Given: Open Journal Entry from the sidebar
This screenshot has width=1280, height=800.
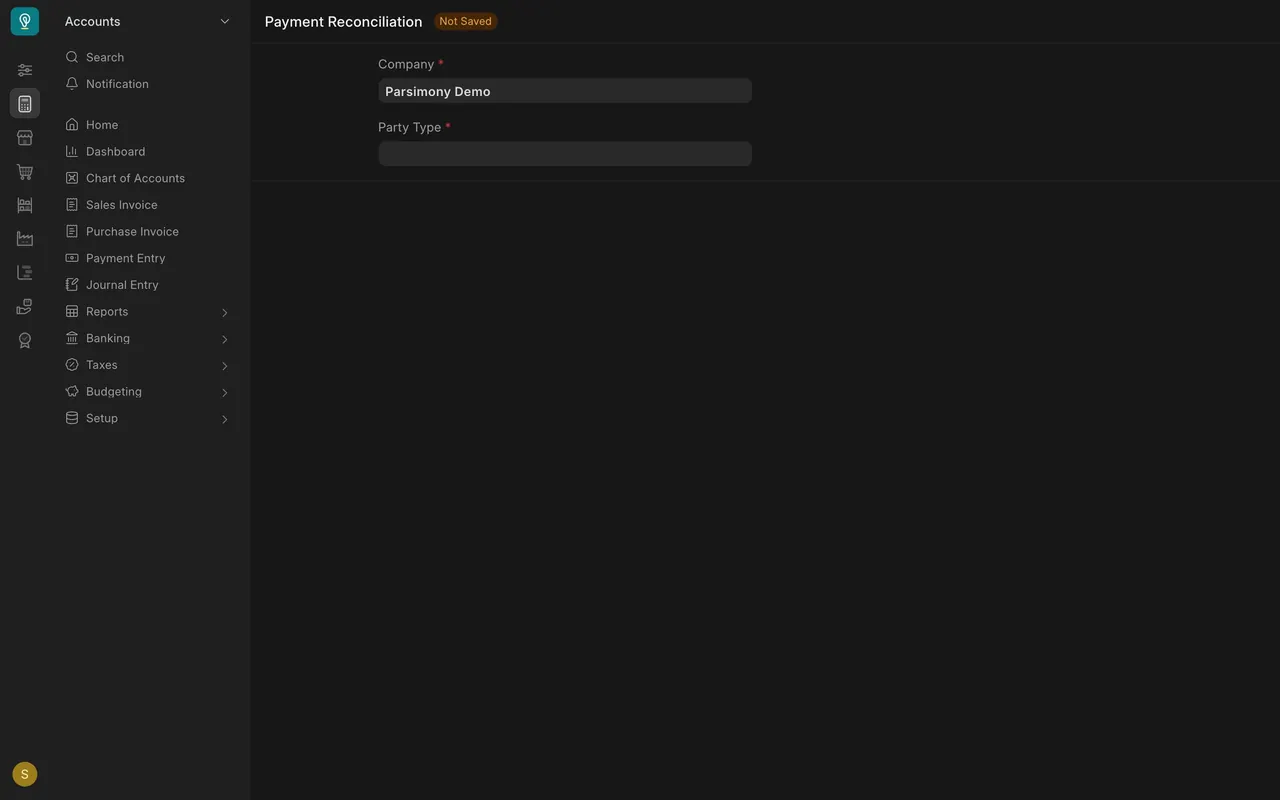Looking at the screenshot, I should [148, 285].
